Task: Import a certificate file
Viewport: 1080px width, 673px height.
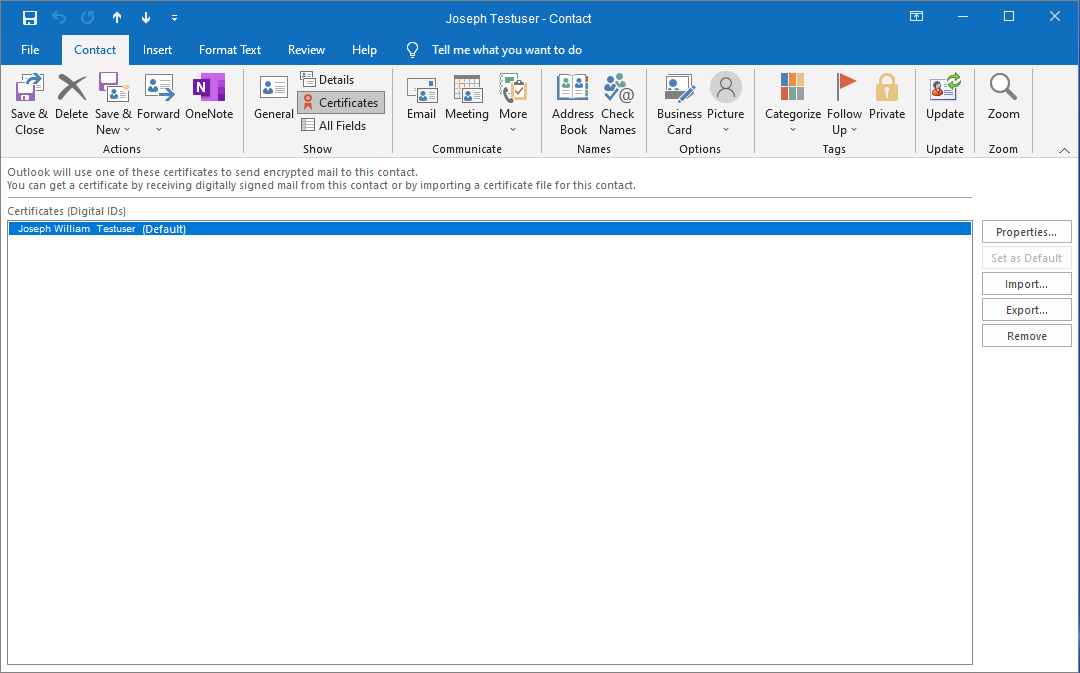Action: pos(1026,283)
